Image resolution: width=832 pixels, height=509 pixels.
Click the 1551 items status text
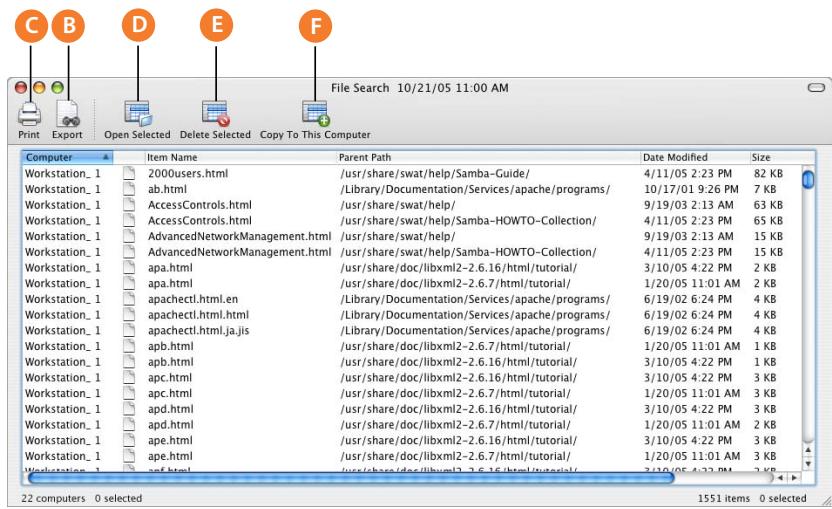click(724, 498)
